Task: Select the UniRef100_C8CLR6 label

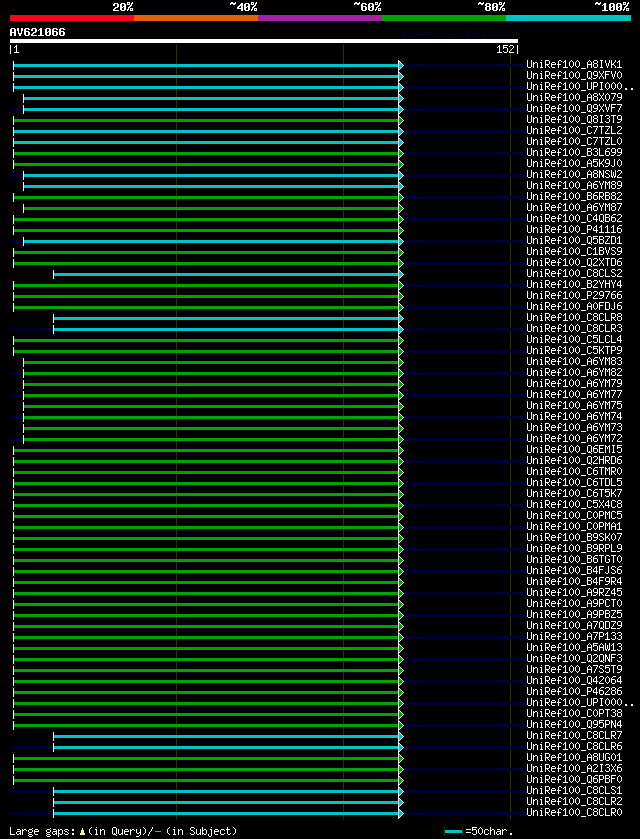Action: [575, 746]
